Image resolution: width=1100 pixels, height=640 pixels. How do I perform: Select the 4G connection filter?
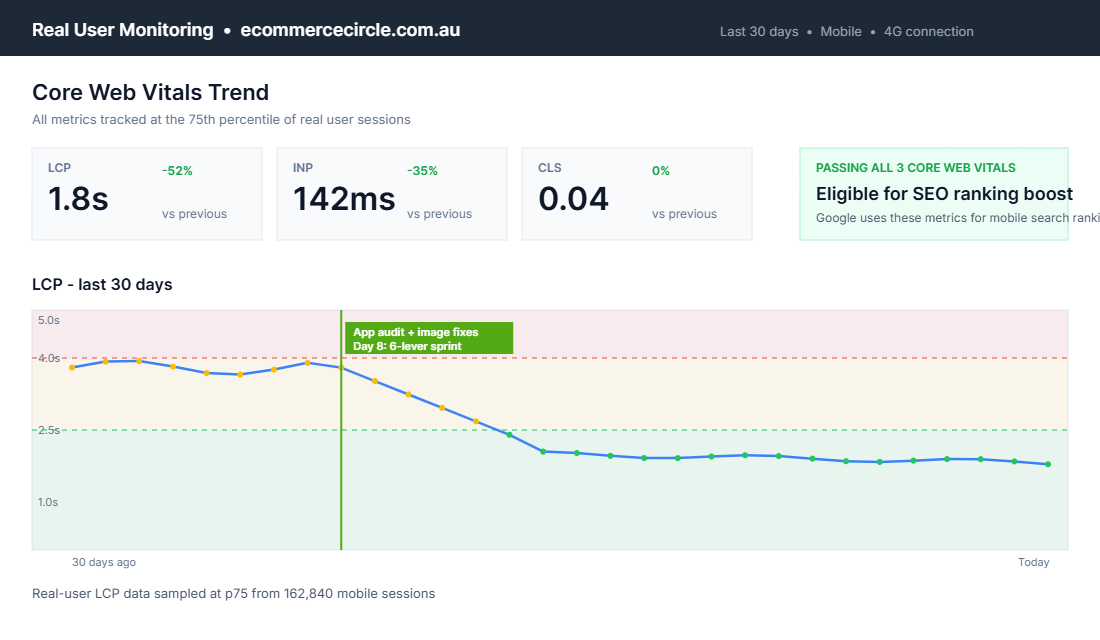pyautogui.click(x=929, y=32)
